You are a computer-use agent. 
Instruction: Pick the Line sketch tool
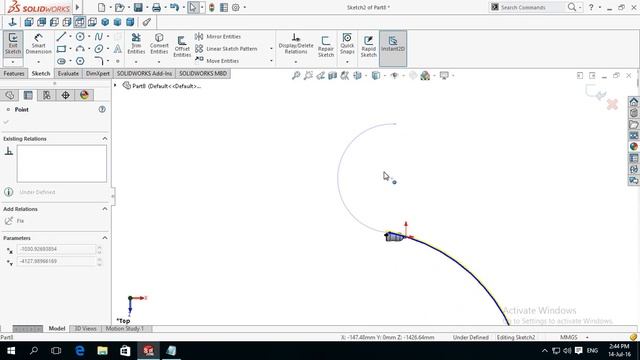[61, 37]
